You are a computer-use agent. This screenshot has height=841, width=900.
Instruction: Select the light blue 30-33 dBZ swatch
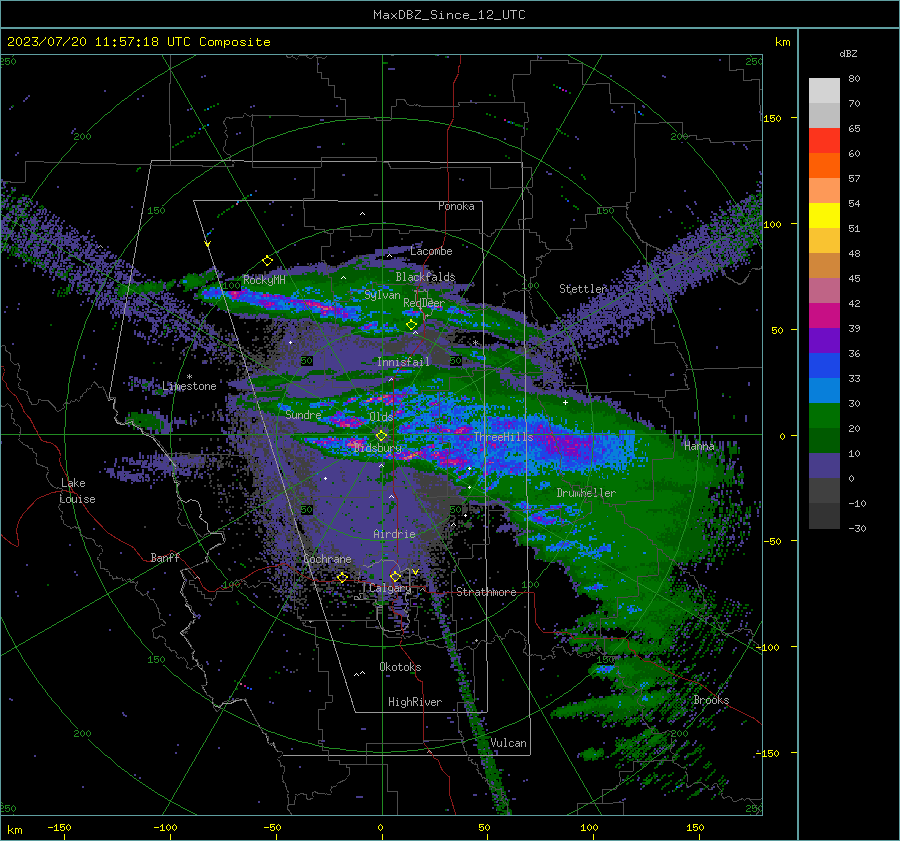[824, 390]
